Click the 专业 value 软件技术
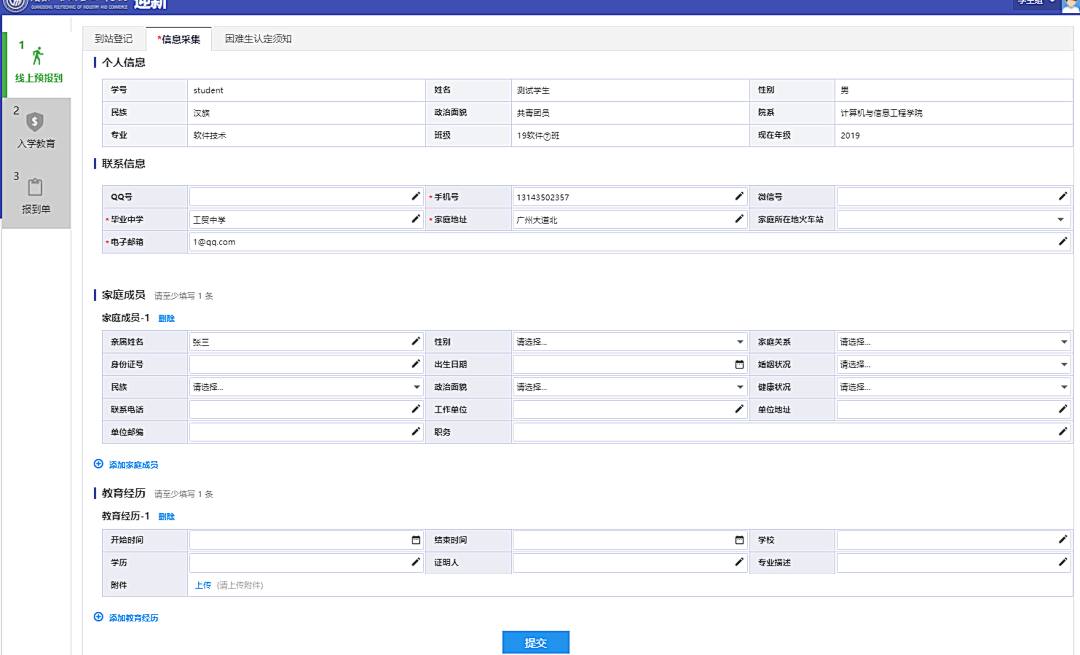 [209, 136]
